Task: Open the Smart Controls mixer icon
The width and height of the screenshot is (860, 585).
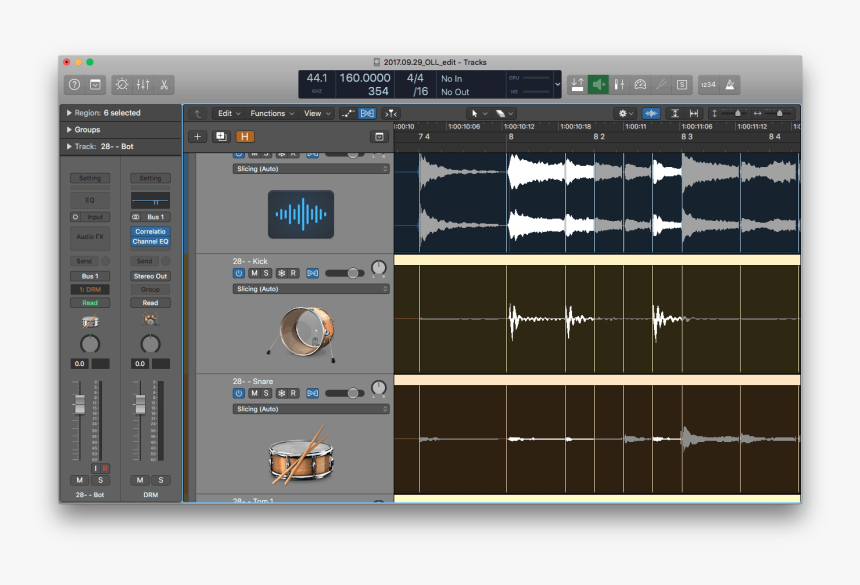Action: (620, 84)
